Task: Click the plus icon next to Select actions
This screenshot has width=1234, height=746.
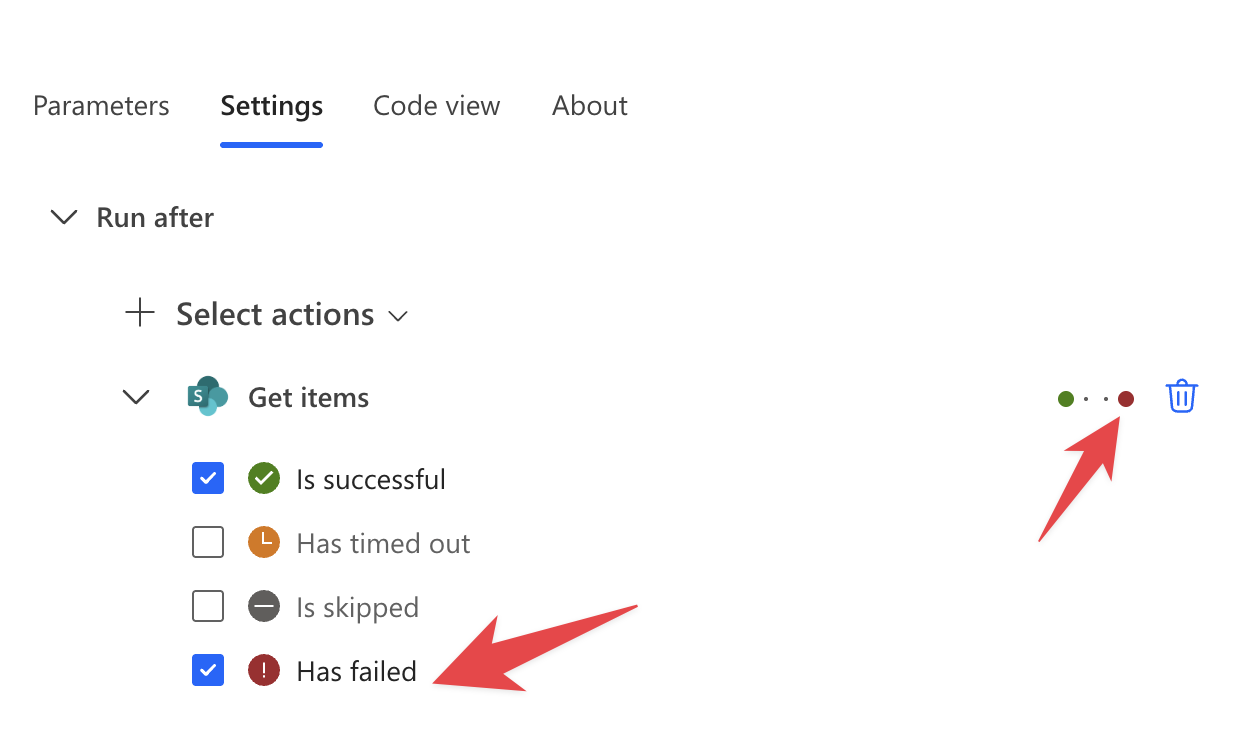Action: tap(140, 314)
